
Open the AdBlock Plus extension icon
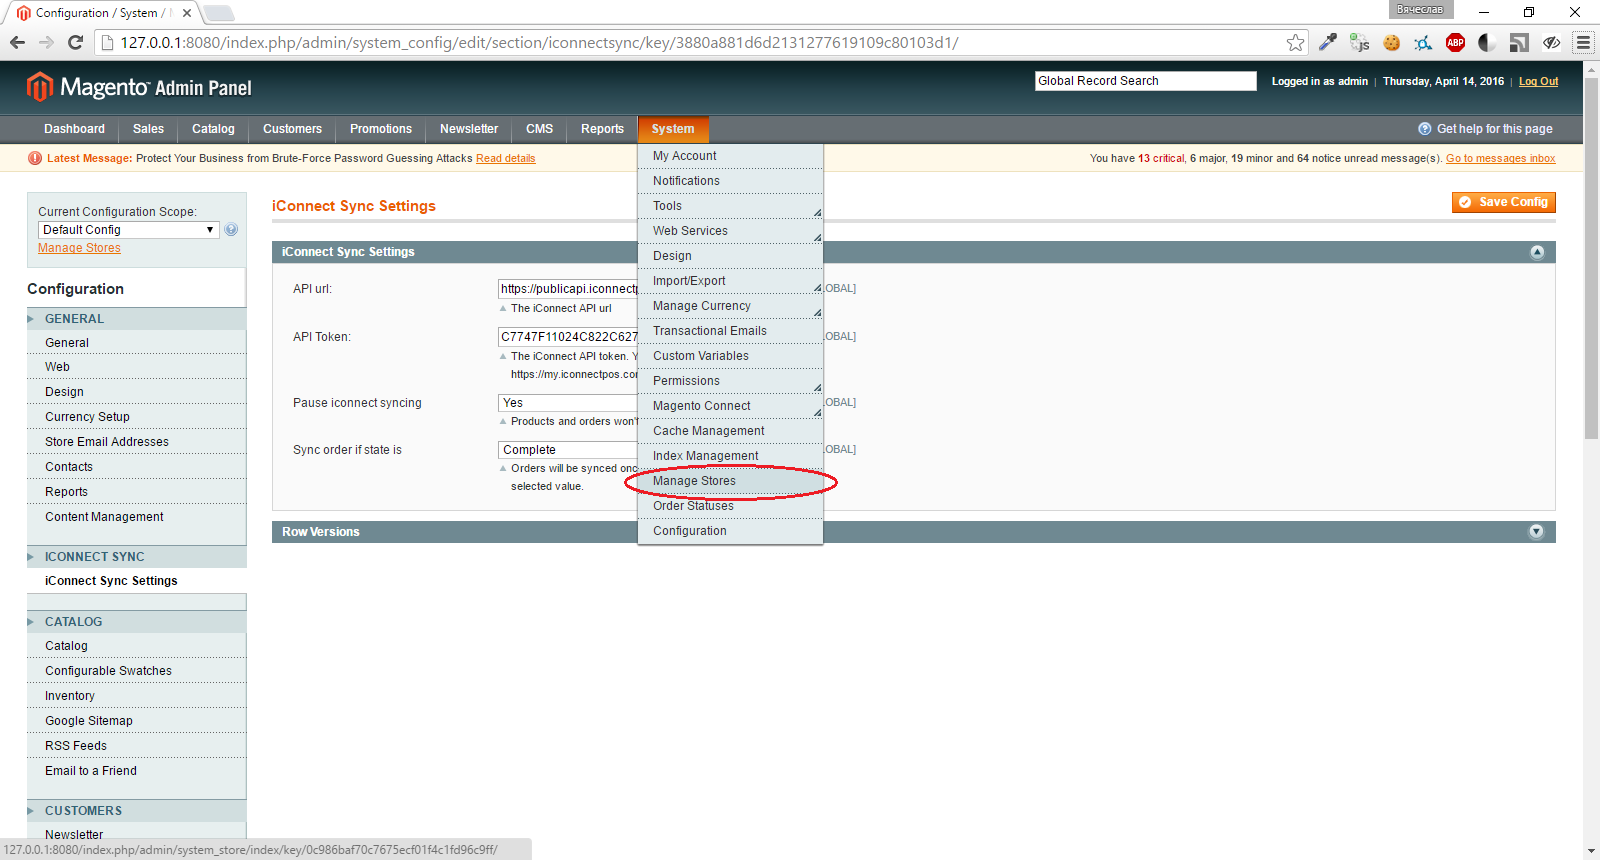pos(1456,42)
